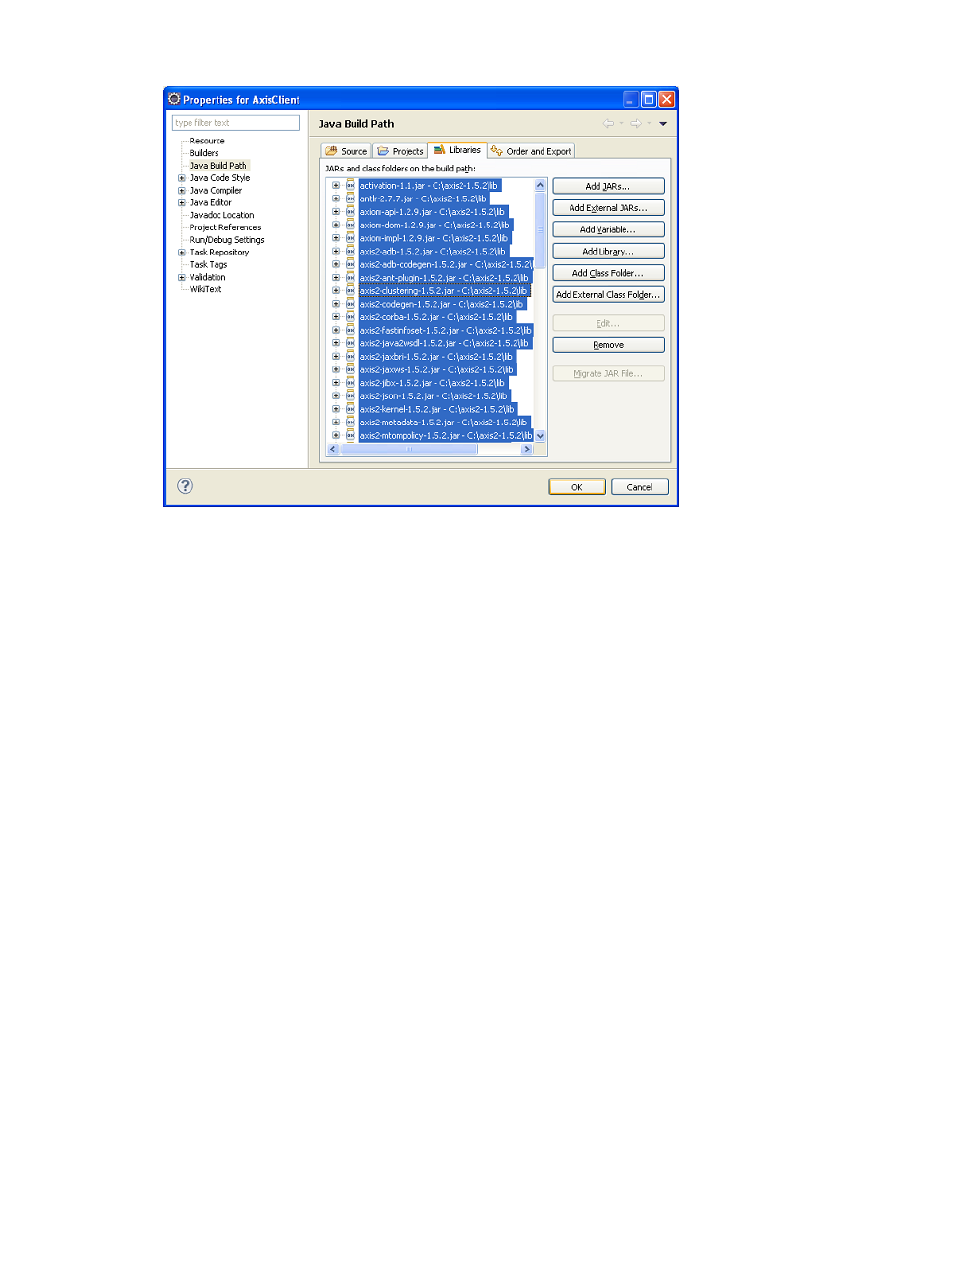Click jar icon beside axis2-ant-plugin-1.5.2.jar

[350, 278]
